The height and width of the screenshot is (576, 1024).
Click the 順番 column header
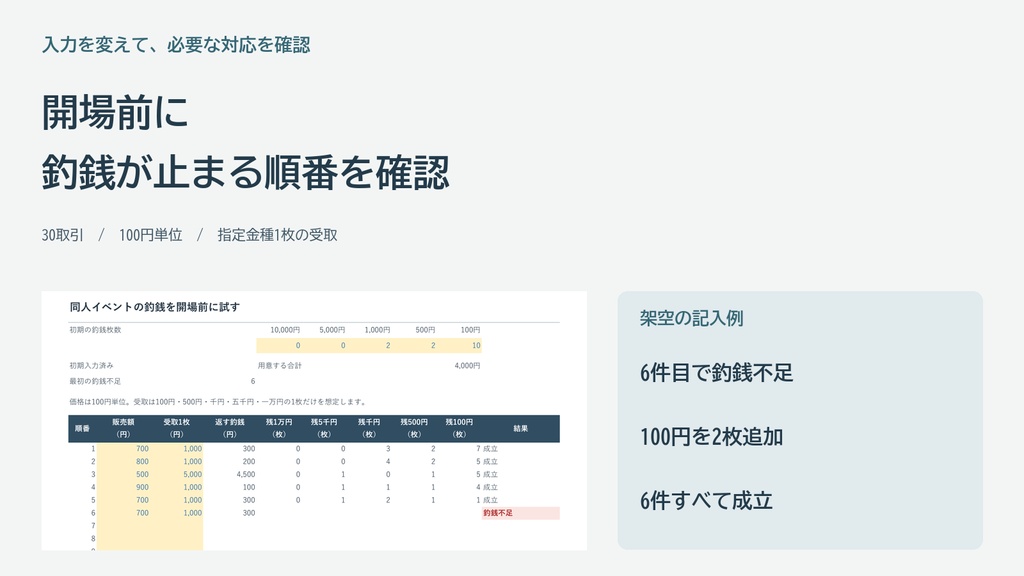[x=82, y=428]
